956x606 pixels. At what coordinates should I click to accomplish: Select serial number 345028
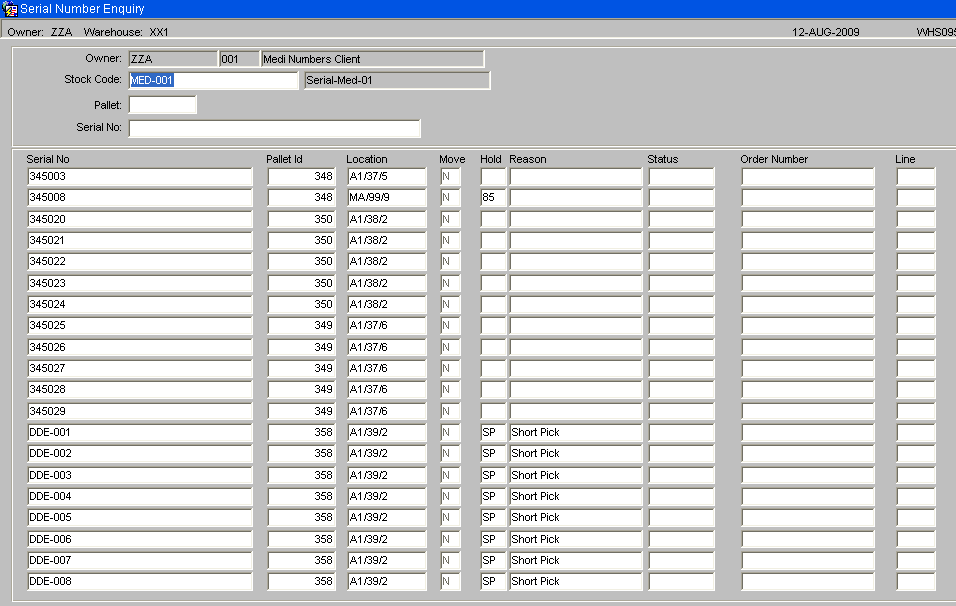click(140, 390)
